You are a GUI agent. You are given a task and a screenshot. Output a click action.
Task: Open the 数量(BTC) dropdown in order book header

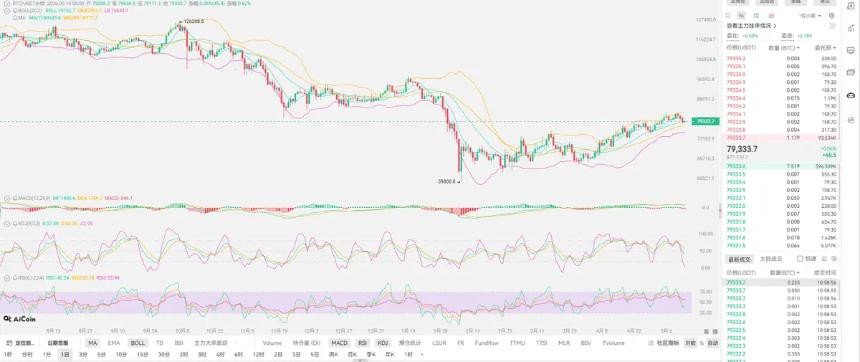pos(784,48)
